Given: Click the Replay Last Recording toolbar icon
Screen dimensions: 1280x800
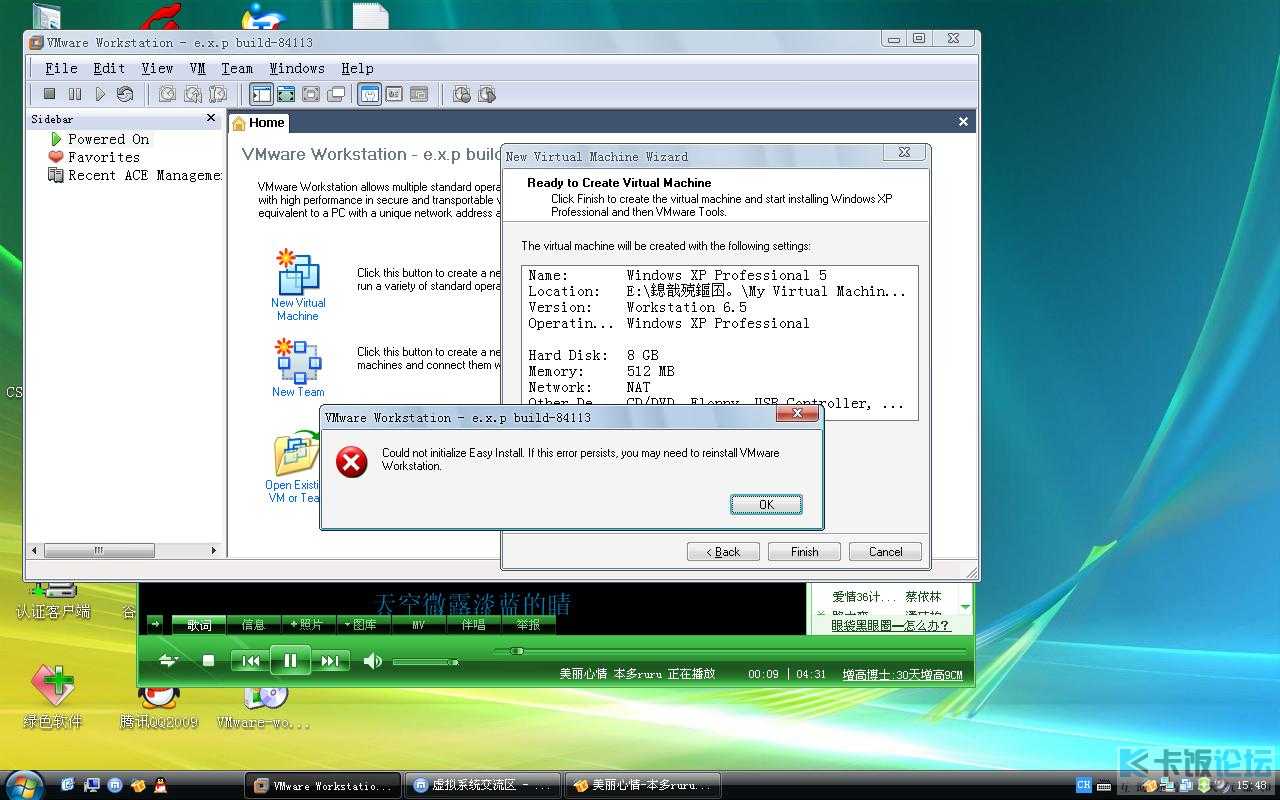Looking at the screenshot, I should 461,94.
